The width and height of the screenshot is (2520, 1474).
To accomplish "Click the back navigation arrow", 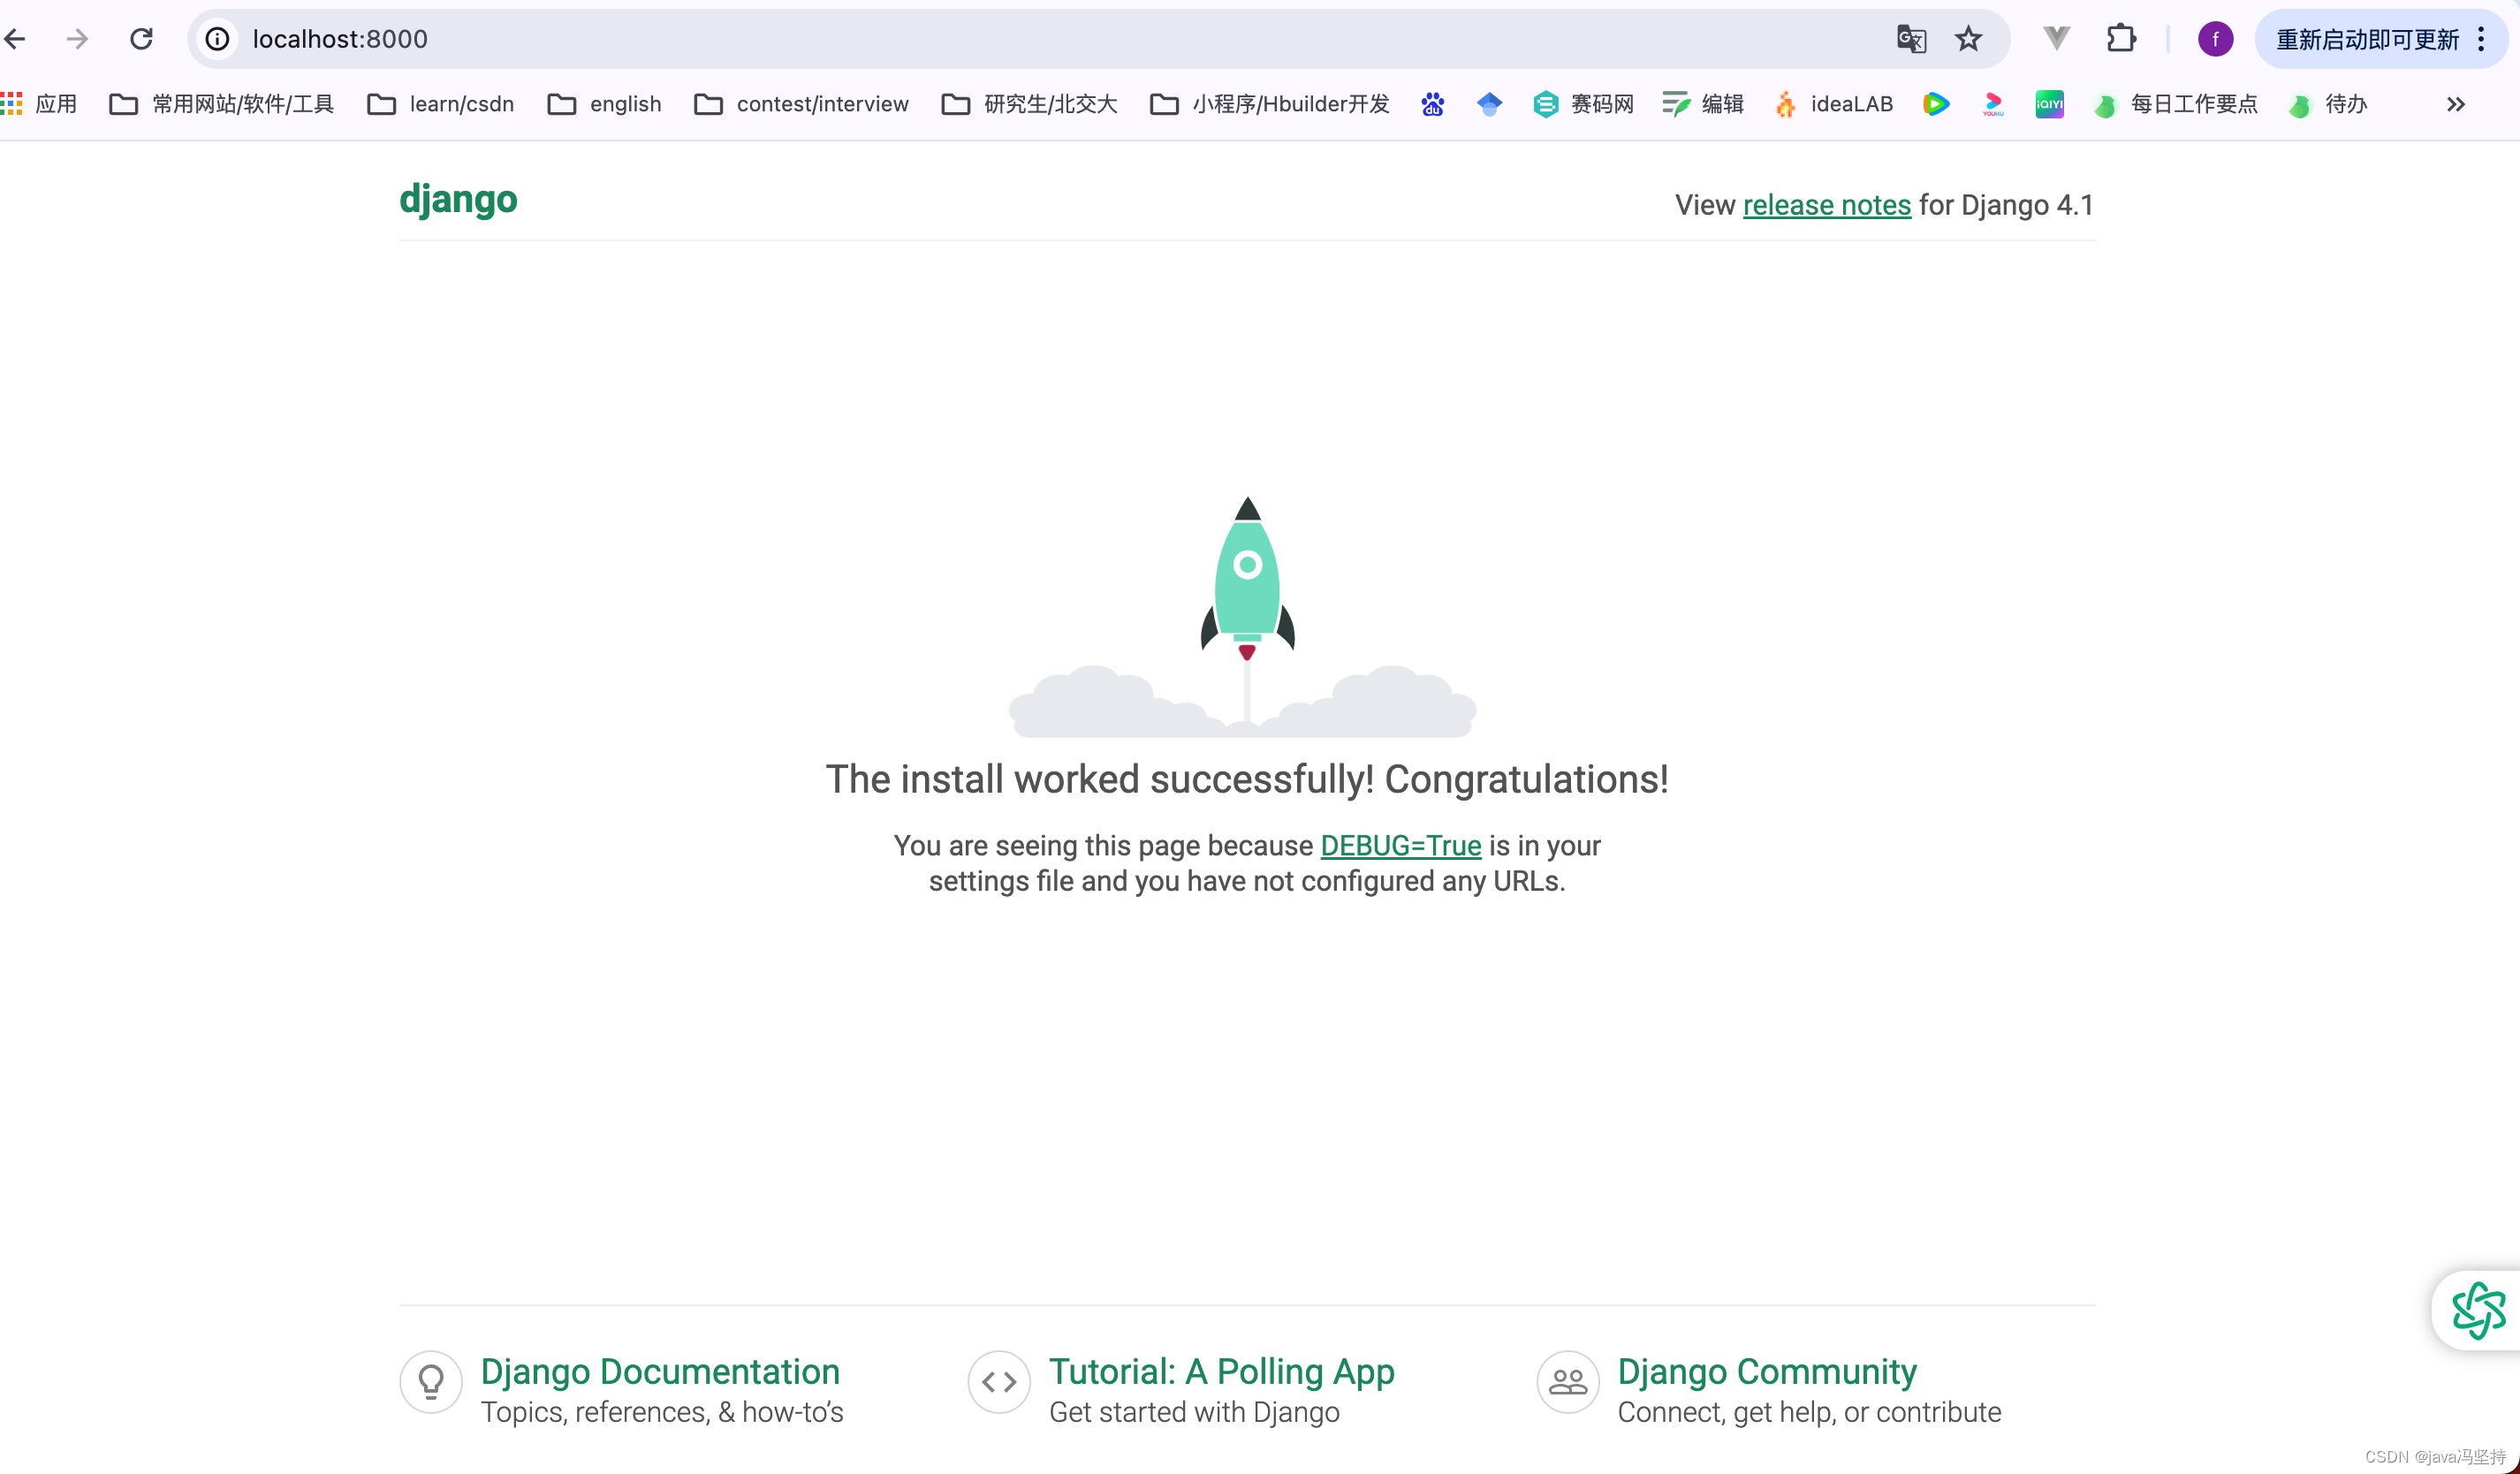I will coord(15,39).
